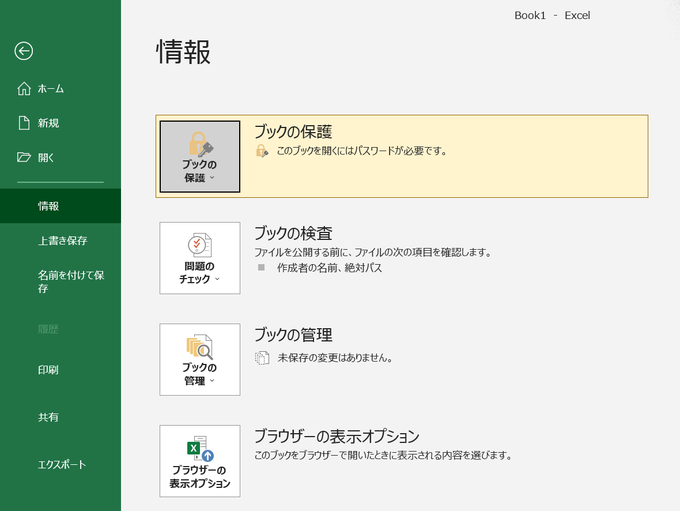Select 新規 in the sidebar

point(60,123)
